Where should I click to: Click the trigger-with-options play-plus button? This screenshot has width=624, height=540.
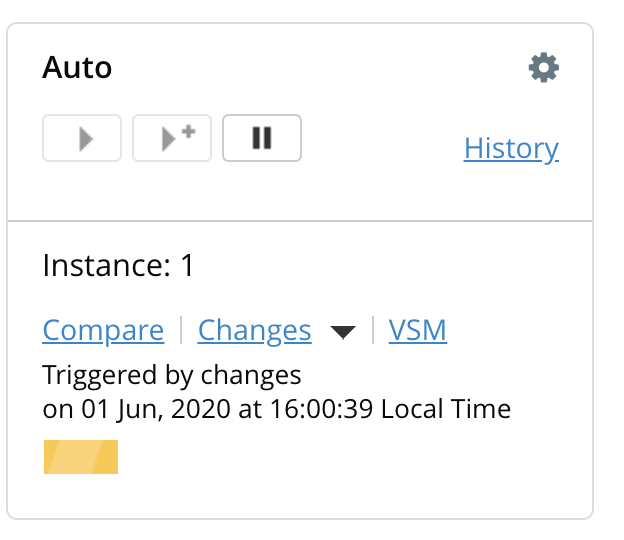pyautogui.click(x=172, y=138)
